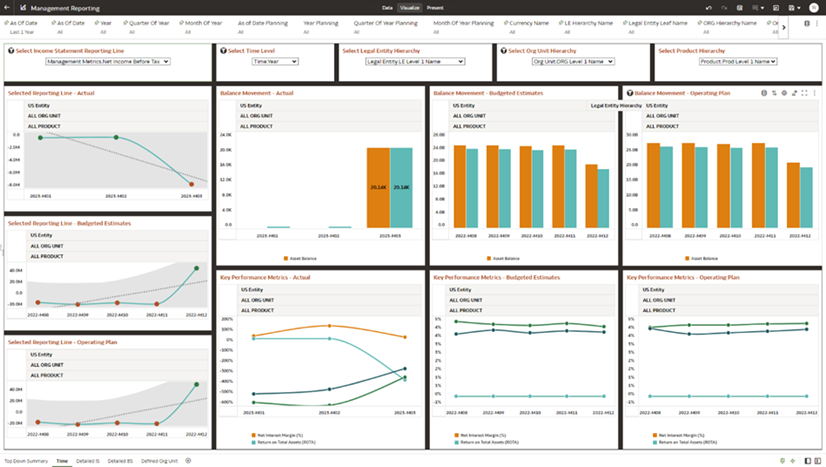Open the user profile avatar menu
The image size is (826, 467).
pos(813,8)
